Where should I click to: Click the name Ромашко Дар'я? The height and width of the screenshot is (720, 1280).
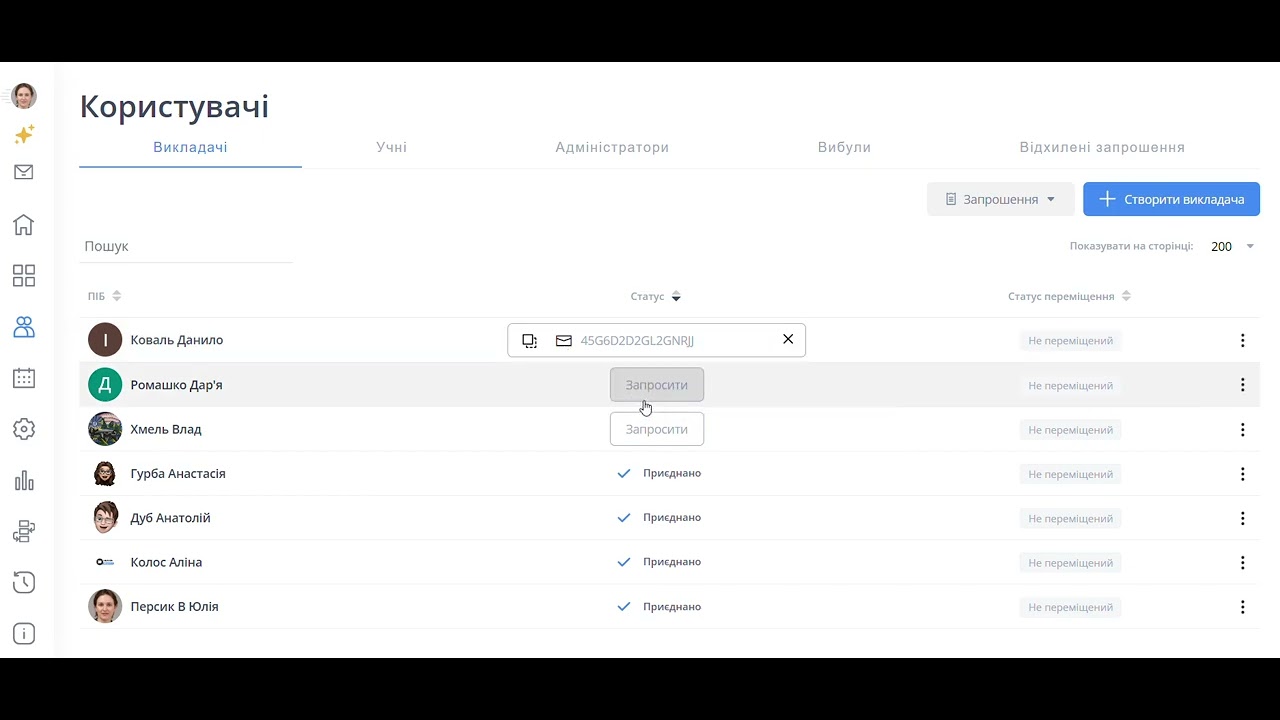176,385
